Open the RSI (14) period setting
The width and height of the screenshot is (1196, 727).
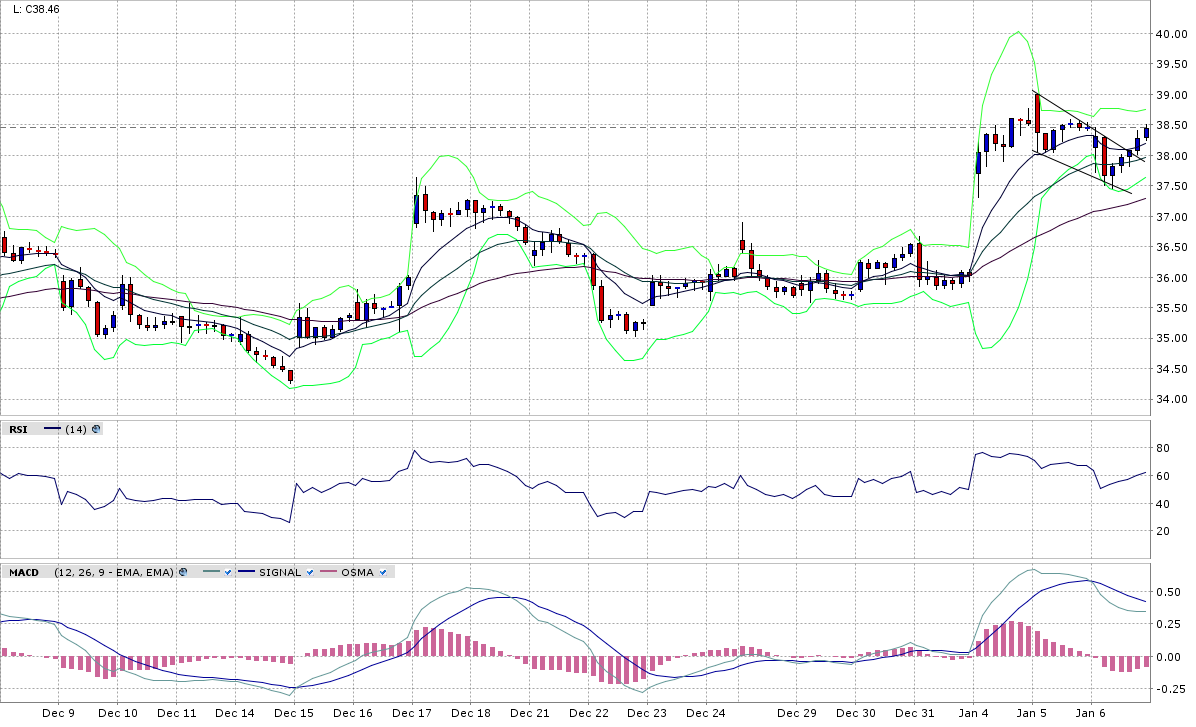click(x=75, y=429)
